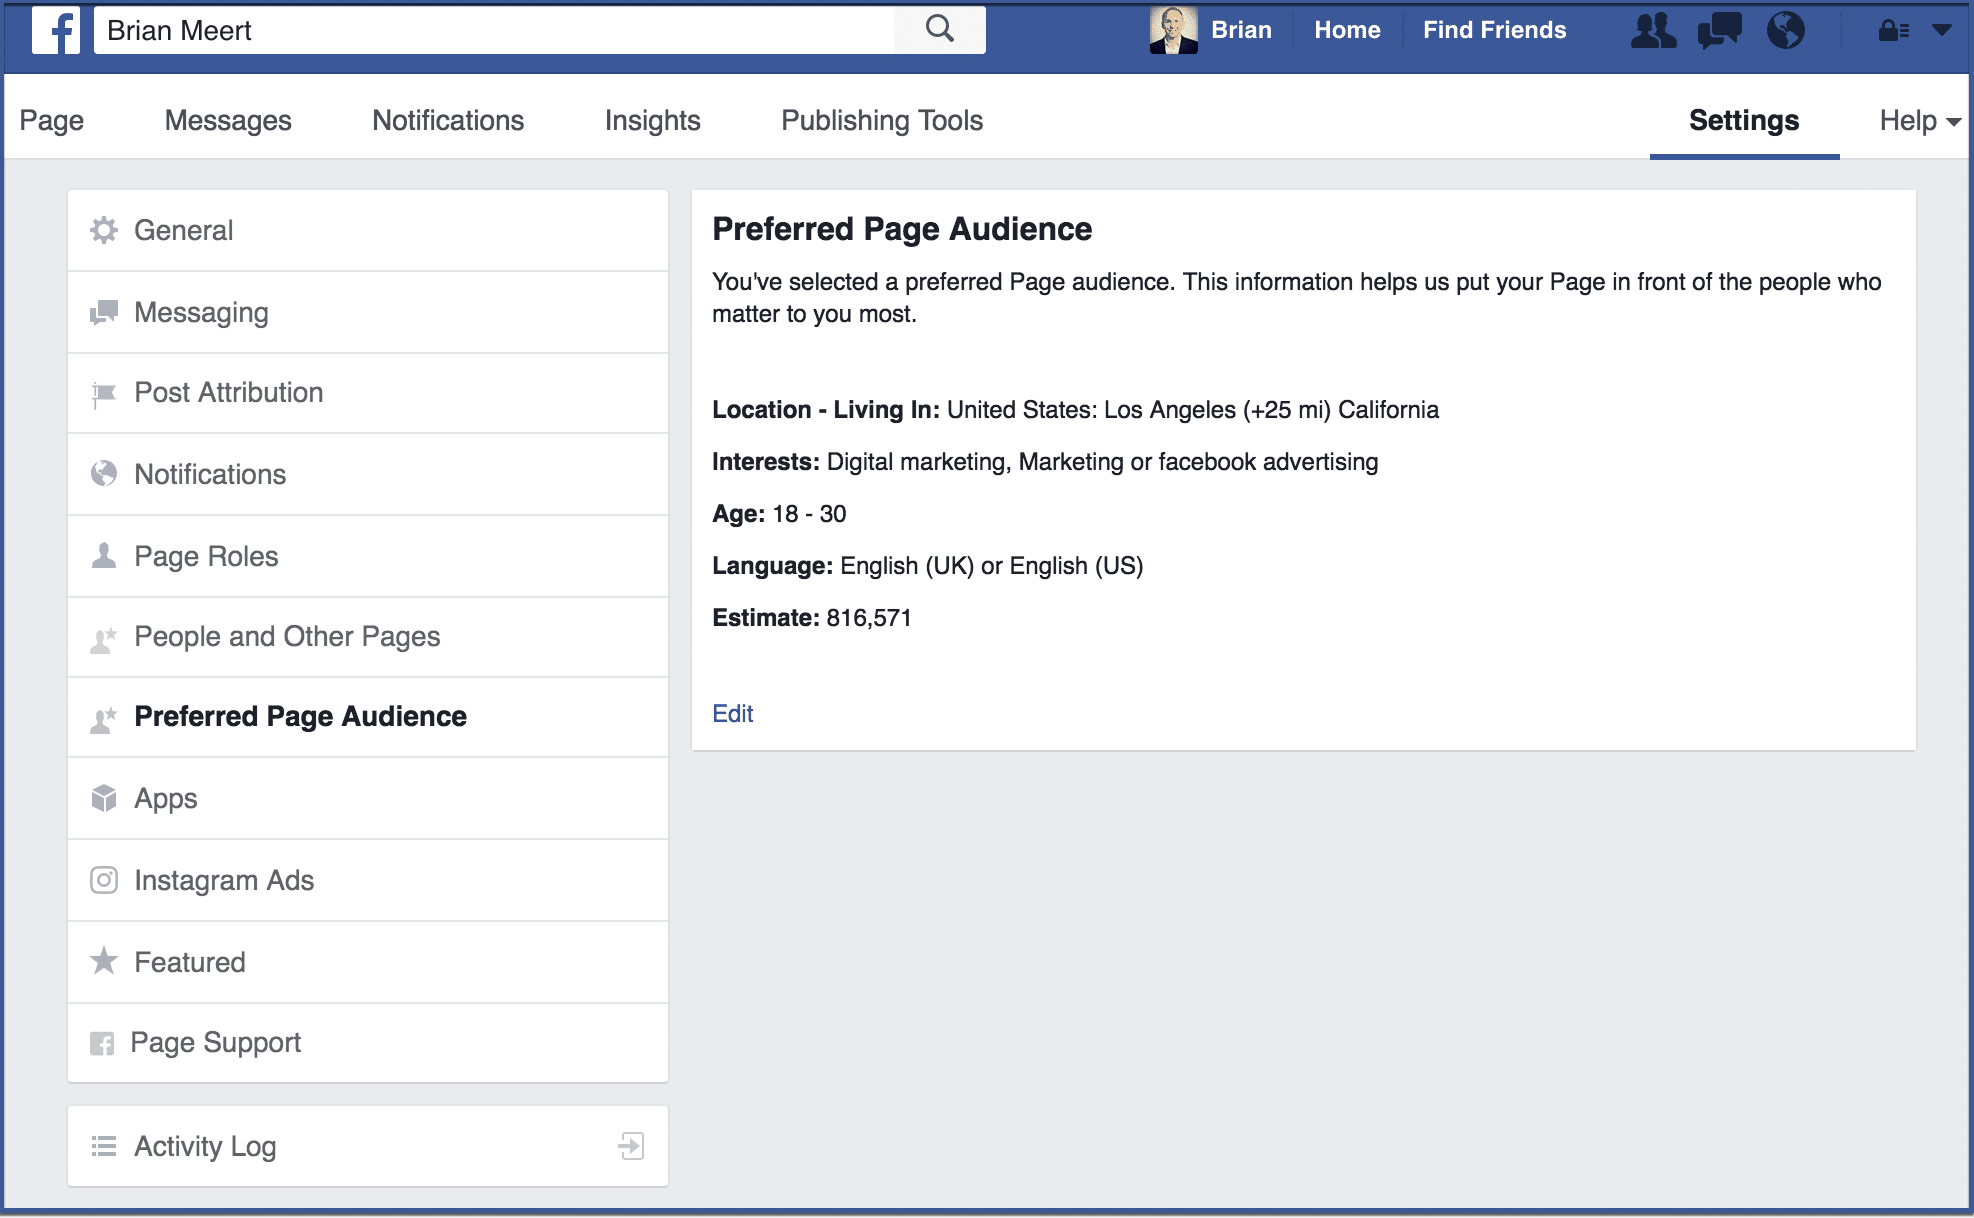Click the Find Friends link
Viewport: 1974px width, 1218px height.
[1494, 30]
